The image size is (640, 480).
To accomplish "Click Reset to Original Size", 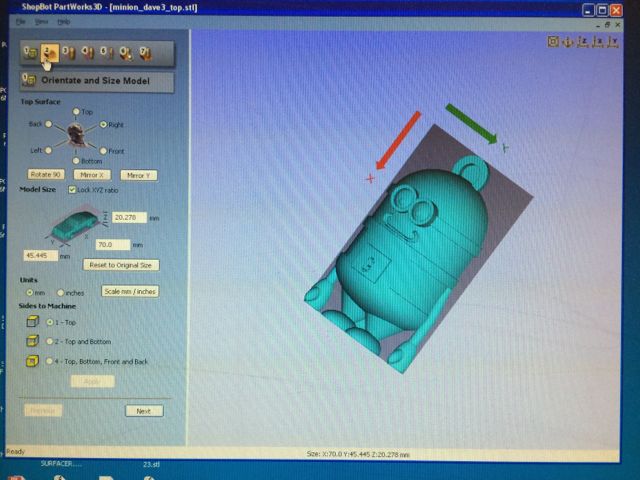I will pyautogui.click(x=121, y=265).
